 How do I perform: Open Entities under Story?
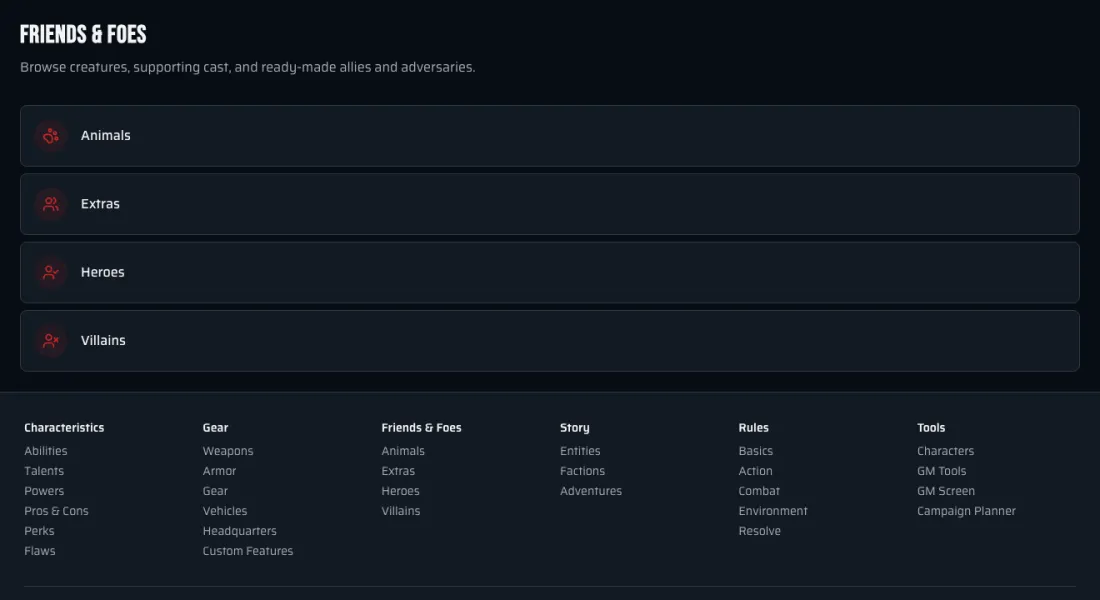(x=580, y=451)
